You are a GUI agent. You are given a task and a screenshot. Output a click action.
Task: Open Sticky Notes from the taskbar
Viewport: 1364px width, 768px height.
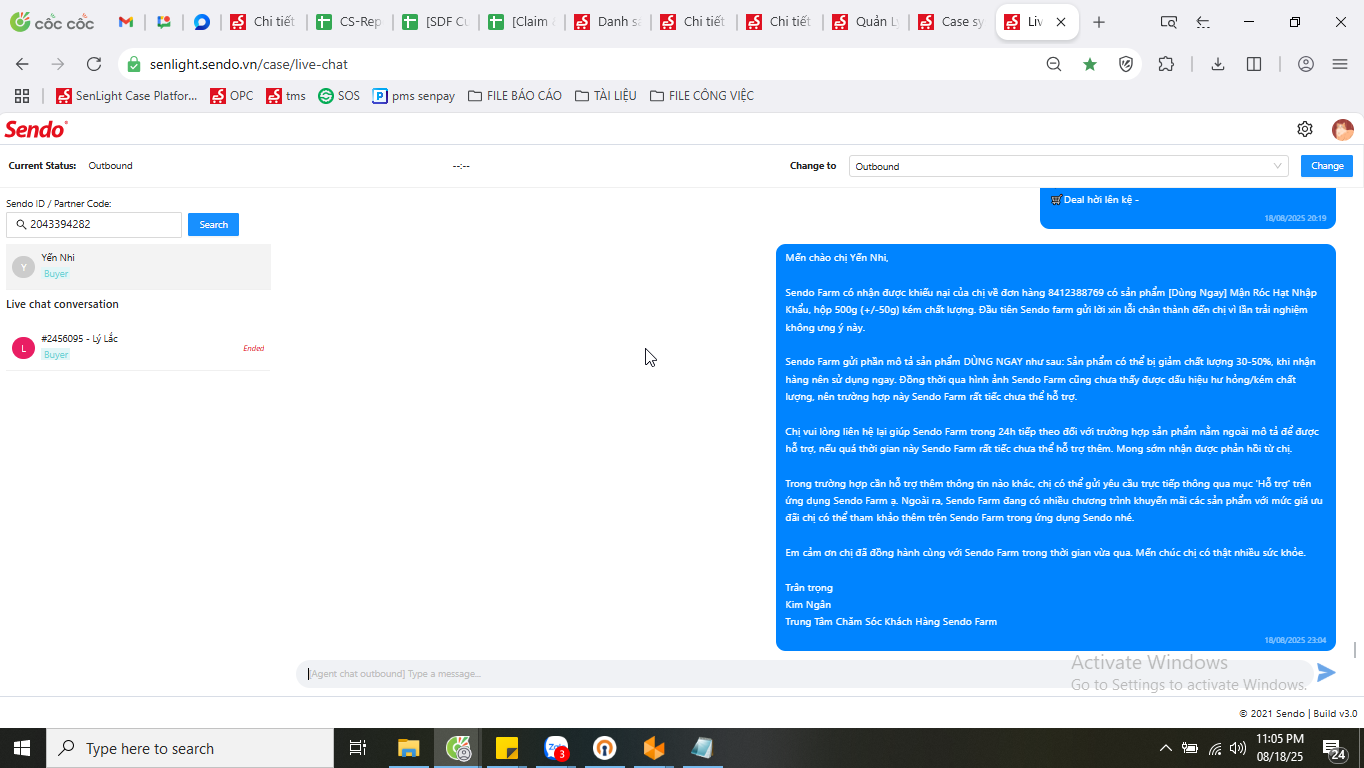507,748
